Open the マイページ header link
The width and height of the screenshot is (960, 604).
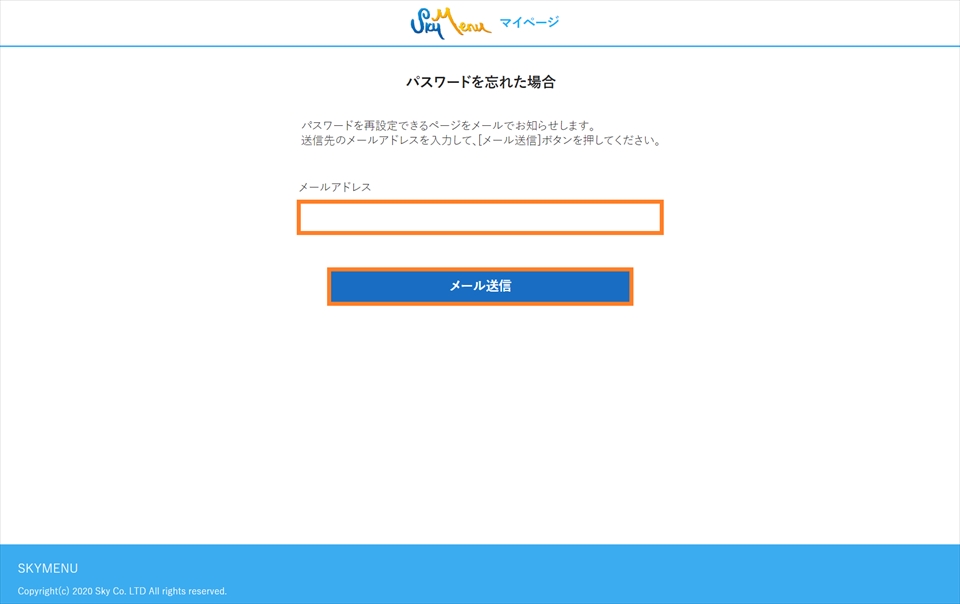[529, 22]
